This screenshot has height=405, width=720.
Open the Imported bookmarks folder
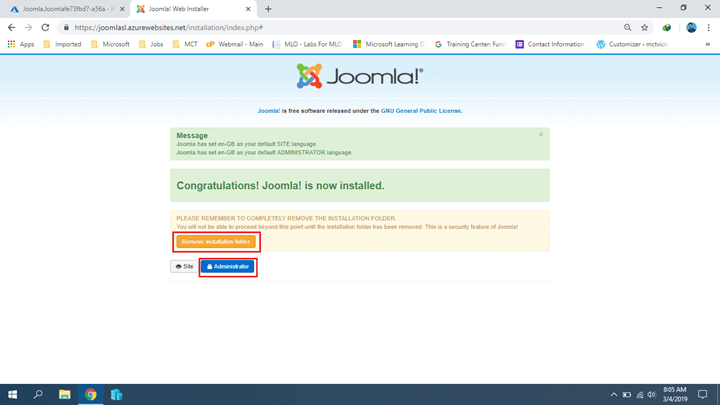62,44
